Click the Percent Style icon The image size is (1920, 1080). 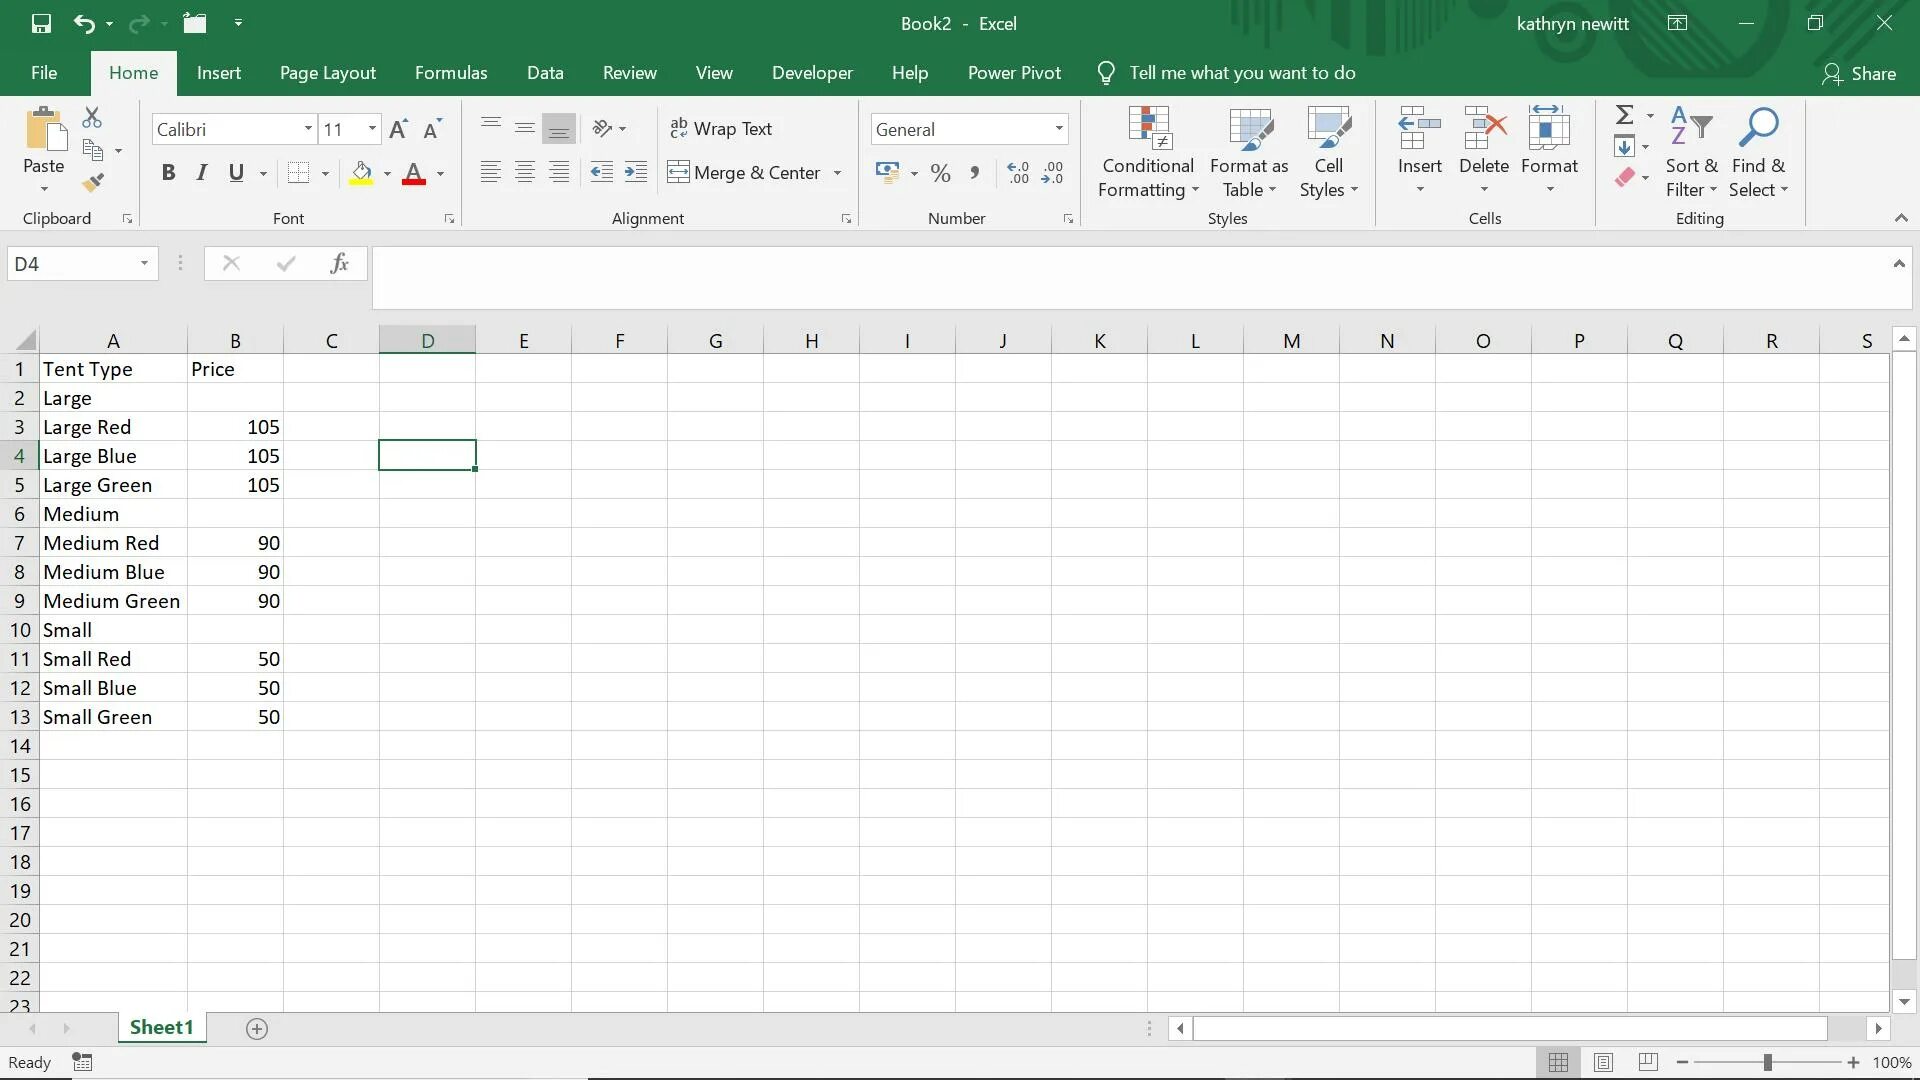click(940, 173)
